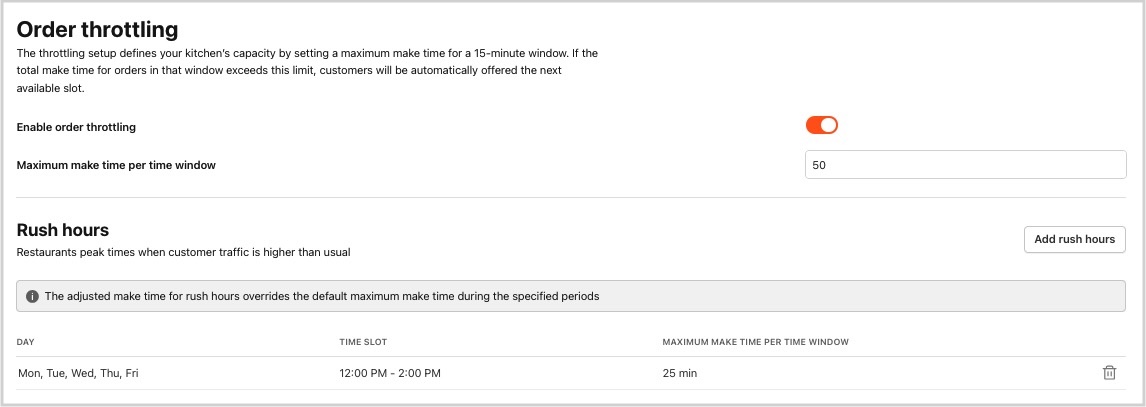
Task: Disable the Enable order throttling switch
Action: pyautogui.click(x=821, y=126)
